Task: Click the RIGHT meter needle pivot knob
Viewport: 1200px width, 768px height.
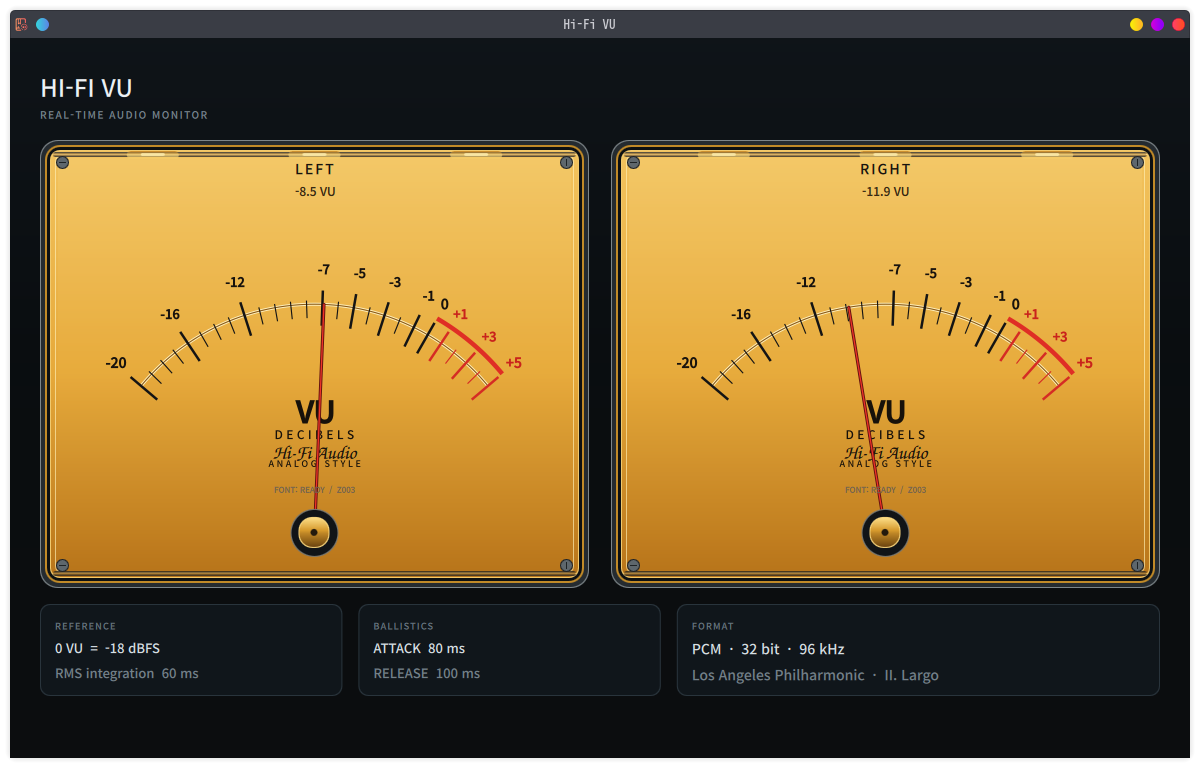Action: [x=885, y=533]
